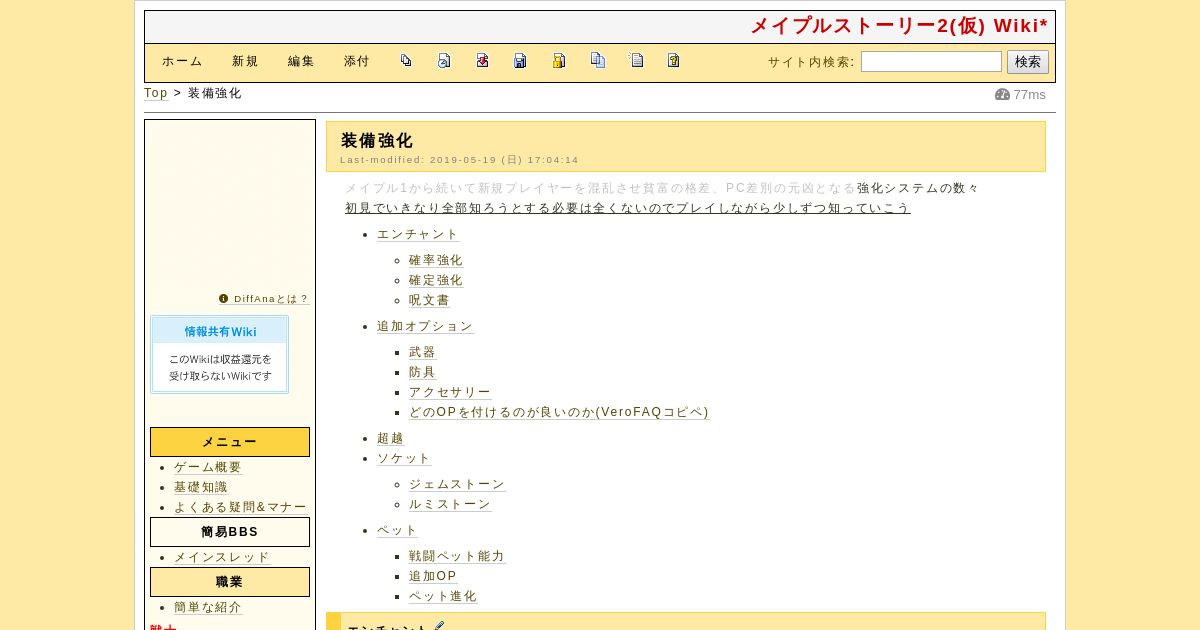This screenshot has width=1200, height=630.
Task: Click the underlined 初見でいきなり全部知ろうとする sentence
Action: (x=627, y=208)
